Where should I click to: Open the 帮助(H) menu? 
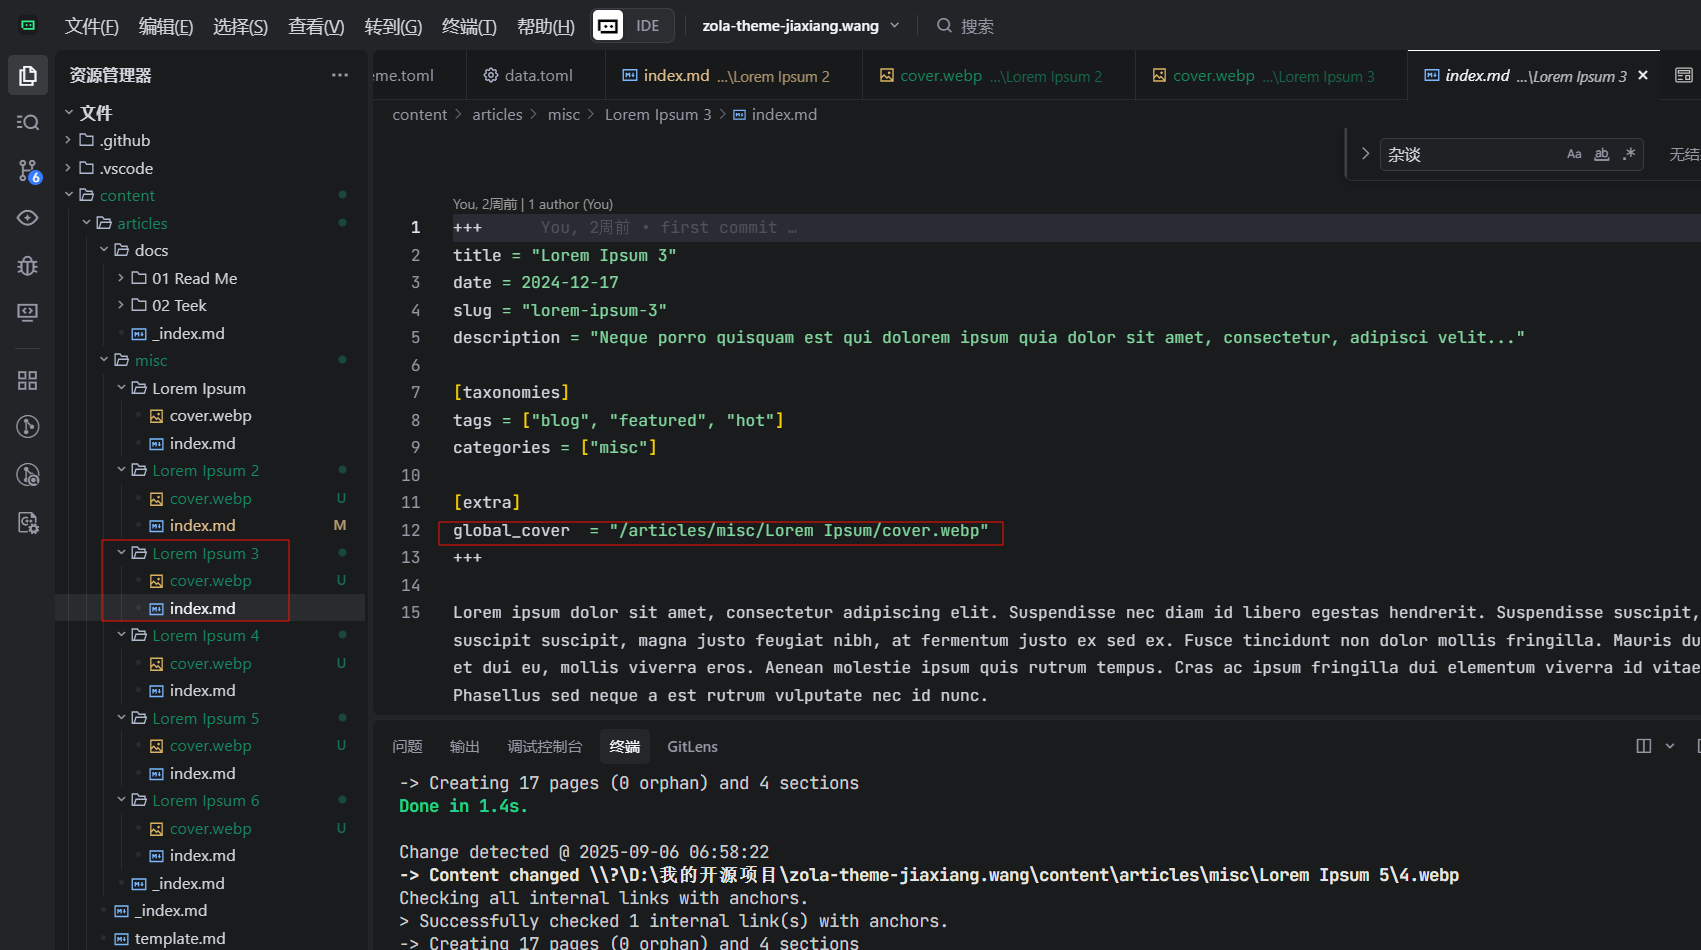(x=545, y=26)
